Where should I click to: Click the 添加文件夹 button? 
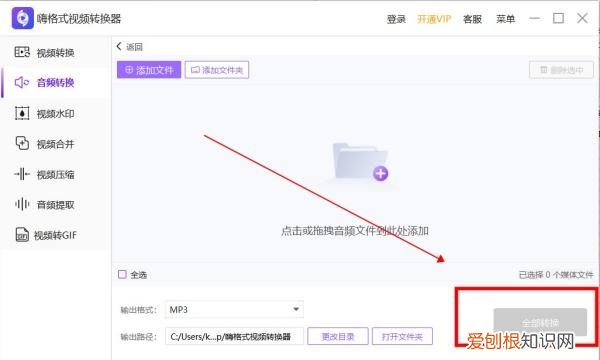coord(217,70)
